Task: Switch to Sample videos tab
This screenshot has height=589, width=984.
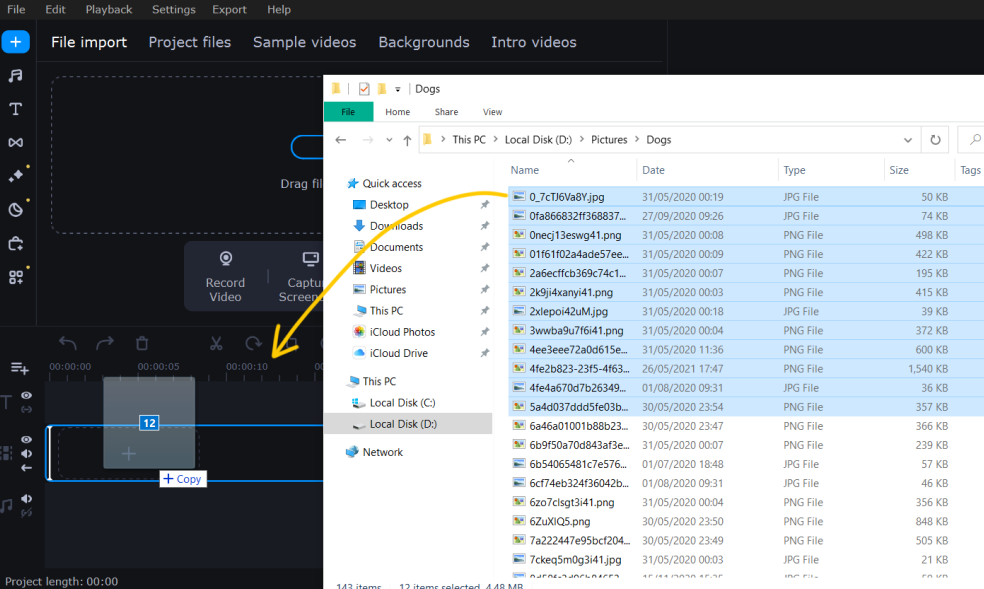Action: pyautogui.click(x=304, y=42)
